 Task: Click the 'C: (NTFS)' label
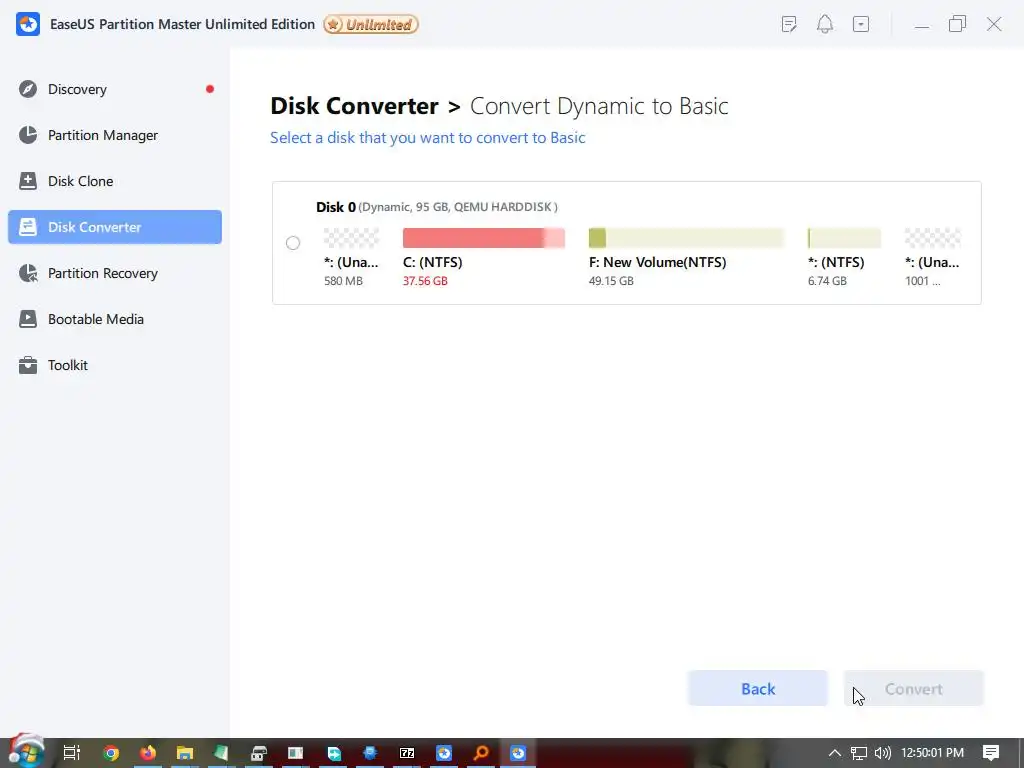(x=432, y=262)
